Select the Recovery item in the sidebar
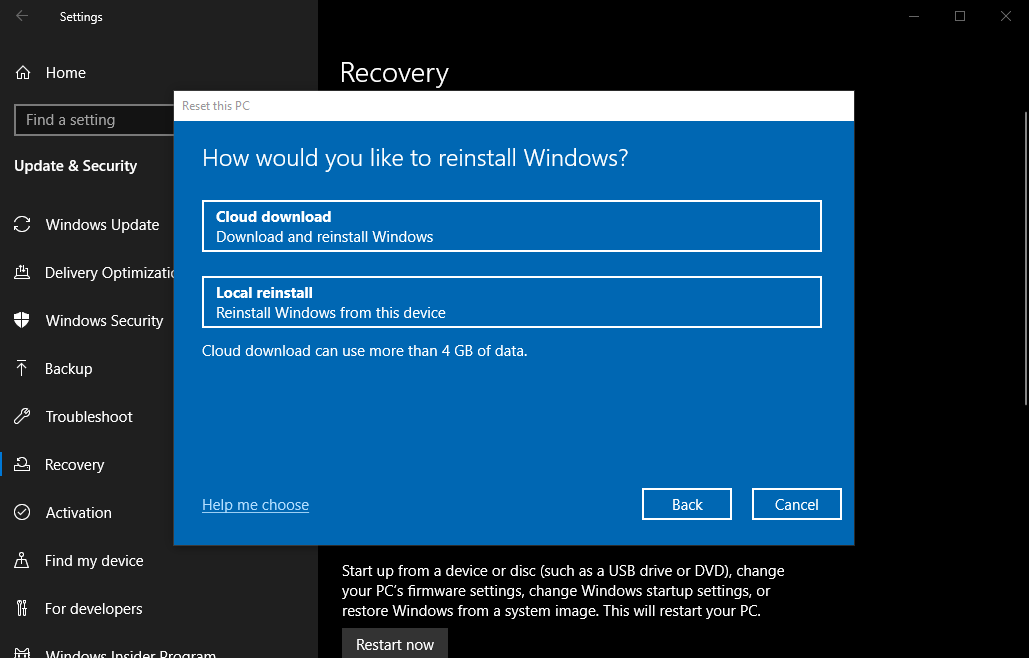This screenshot has height=658, width=1029. [75, 465]
